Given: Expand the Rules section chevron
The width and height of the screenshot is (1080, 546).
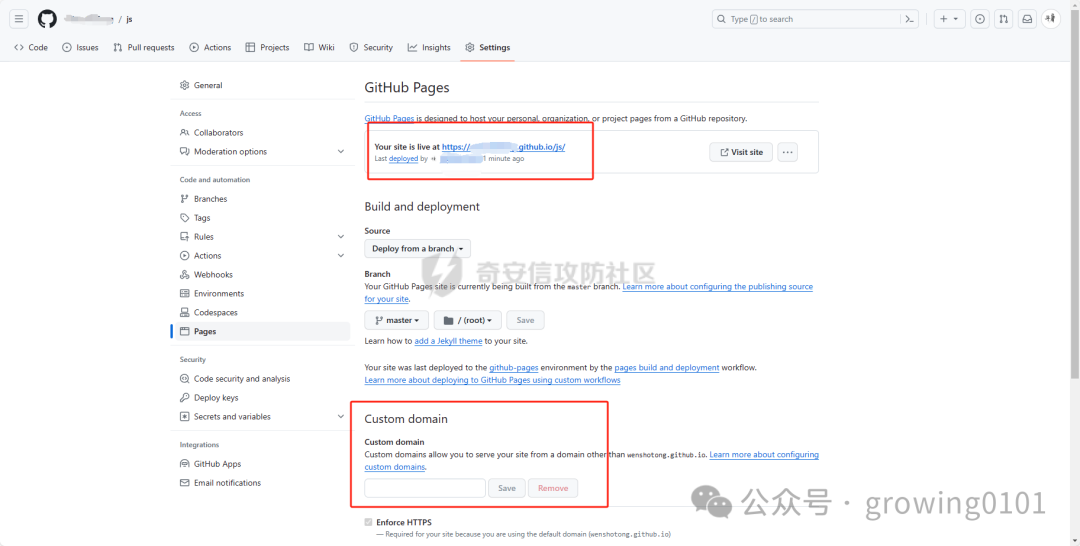Looking at the screenshot, I should point(341,237).
